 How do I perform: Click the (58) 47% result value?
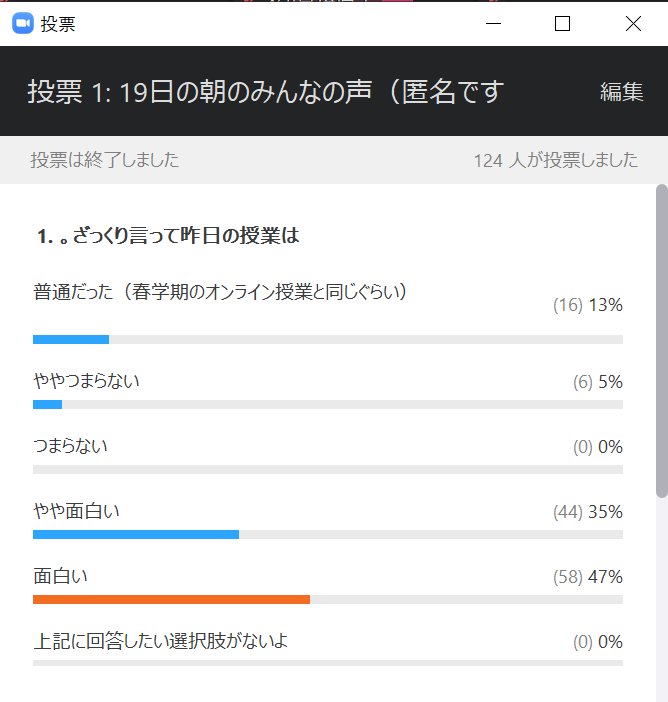click(x=588, y=577)
